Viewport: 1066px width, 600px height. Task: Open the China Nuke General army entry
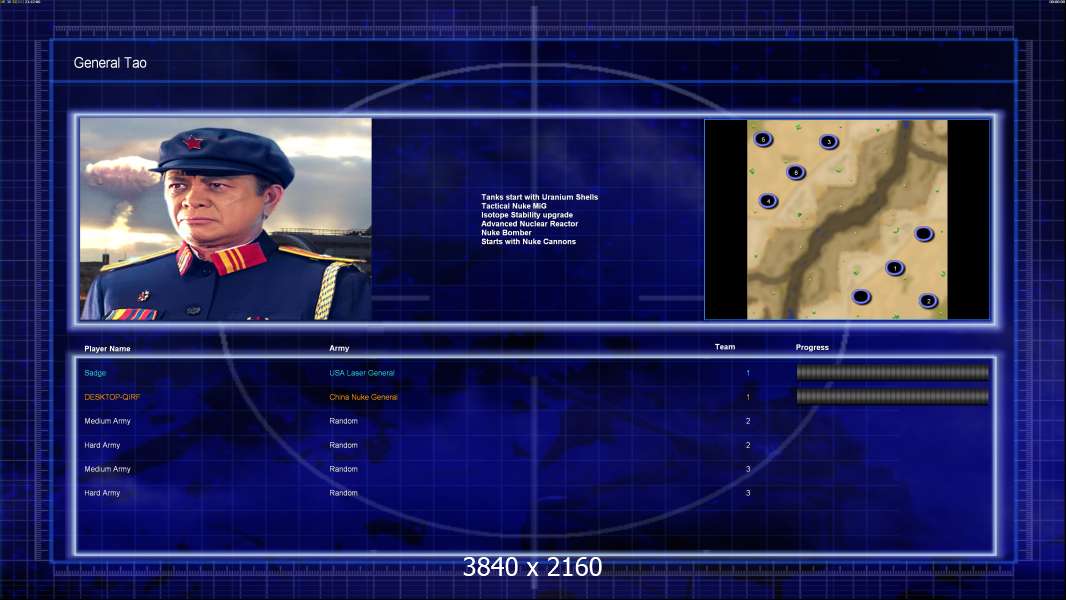point(363,397)
